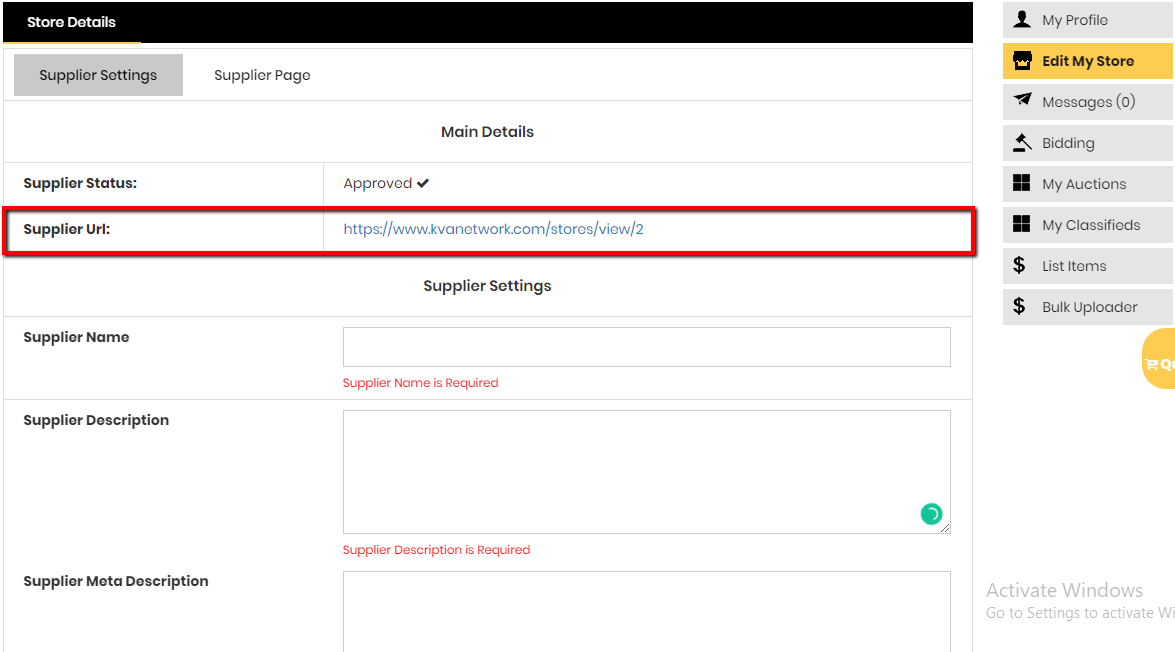
Task: Focus the Supplier Name input field
Action: click(647, 347)
